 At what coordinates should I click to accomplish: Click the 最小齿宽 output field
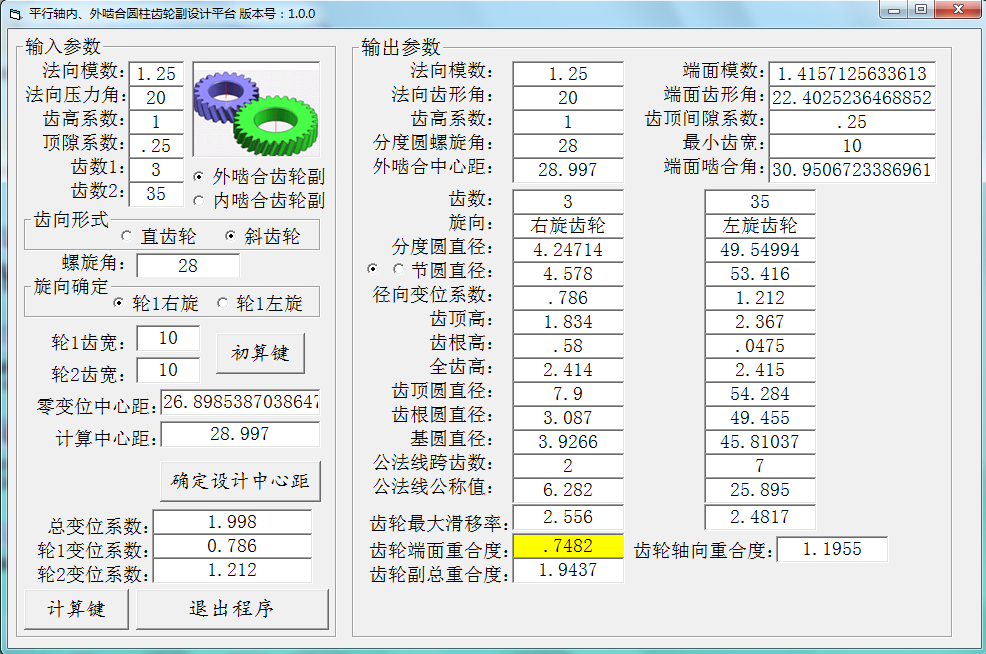(852, 145)
